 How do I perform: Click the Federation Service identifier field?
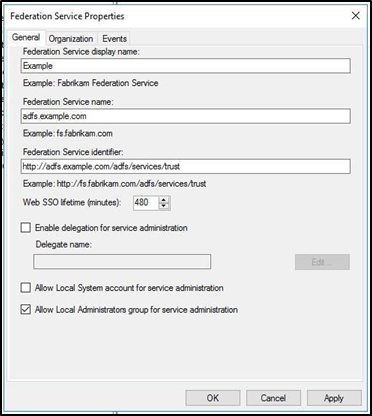(x=186, y=166)
